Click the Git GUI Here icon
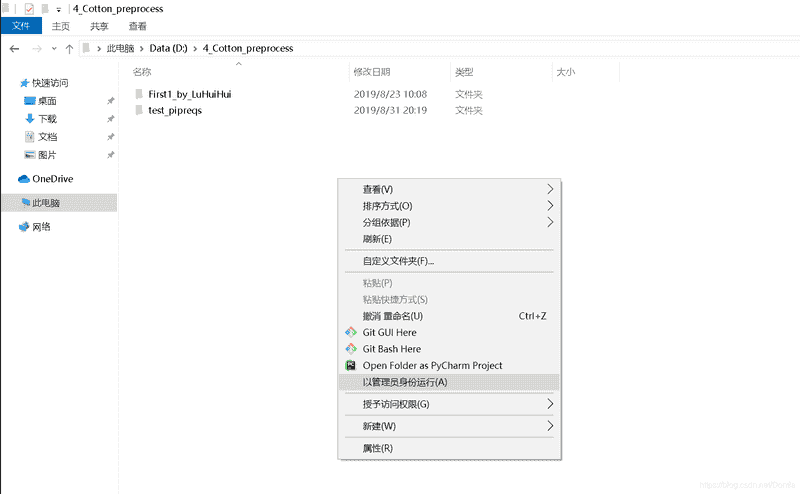 coord(351,332)
